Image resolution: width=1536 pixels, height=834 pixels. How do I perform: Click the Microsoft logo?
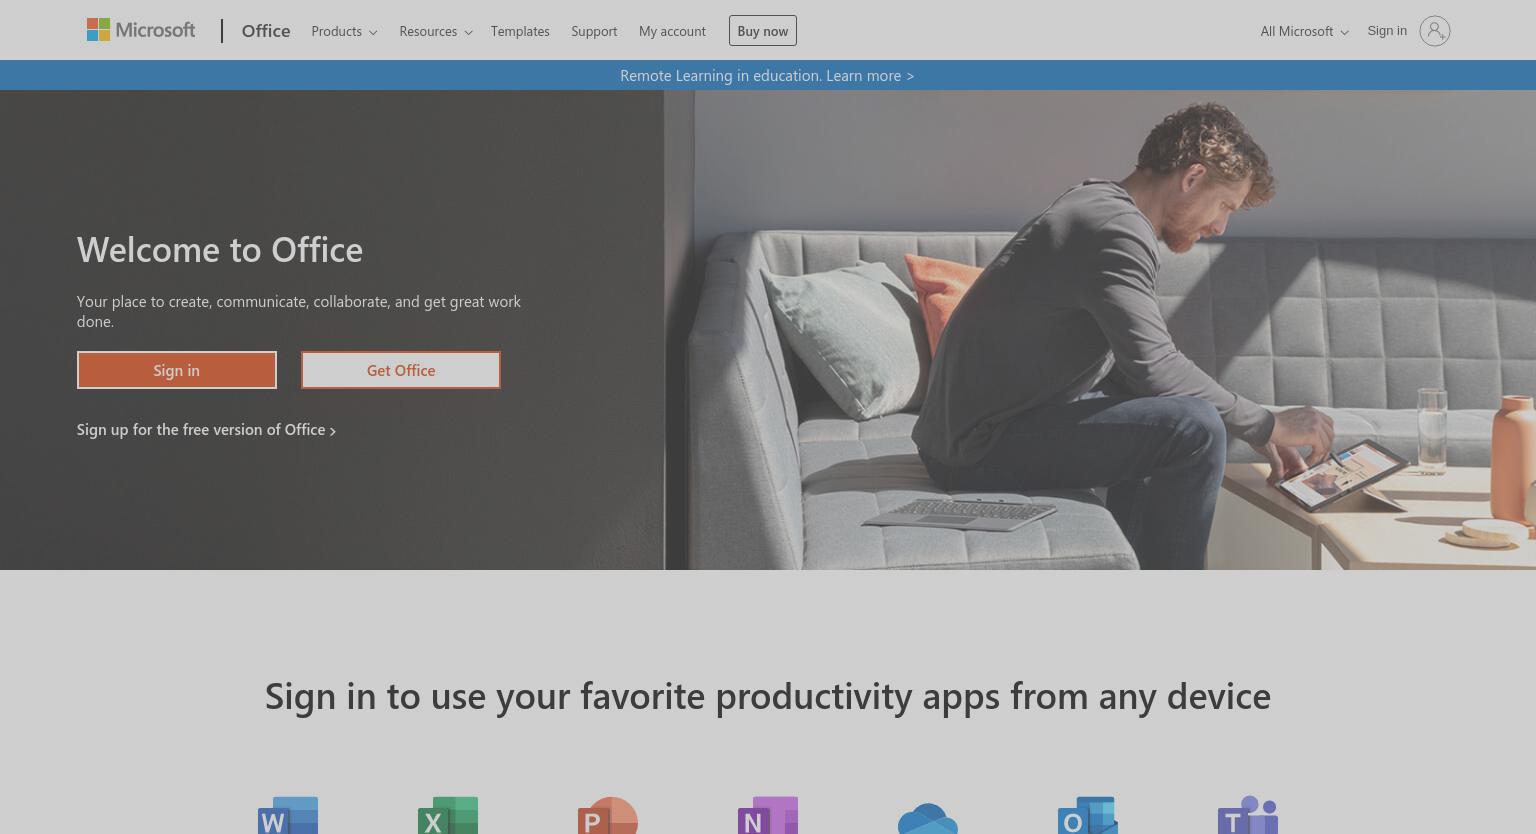(141, 30)
